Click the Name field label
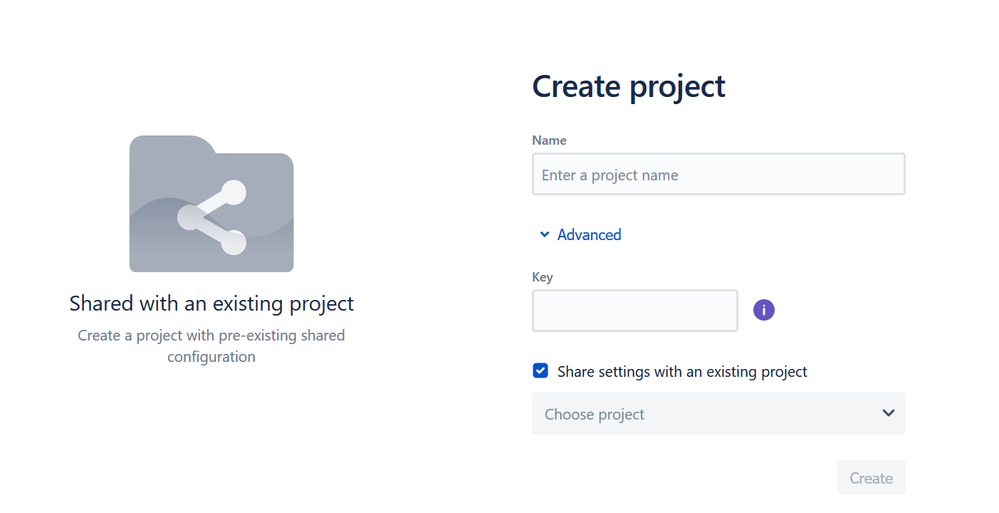Viewport: 999px width, 513px height. [549, 141]
